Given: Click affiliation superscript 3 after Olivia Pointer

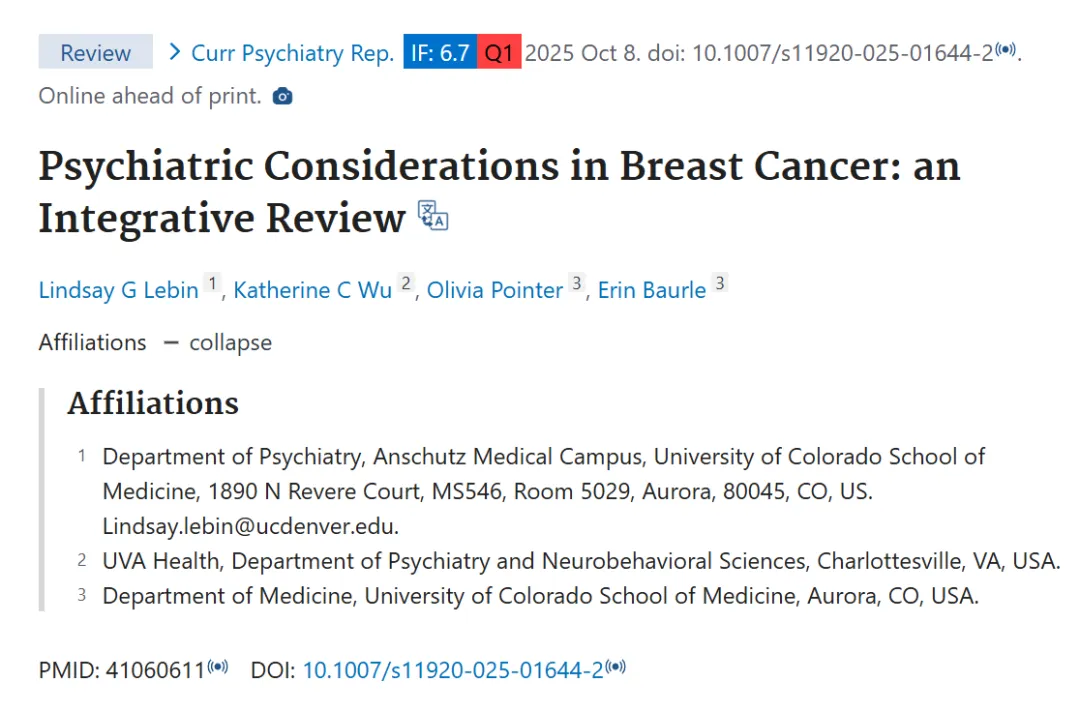Looking at the screenshot, I should tap(576, 284).
